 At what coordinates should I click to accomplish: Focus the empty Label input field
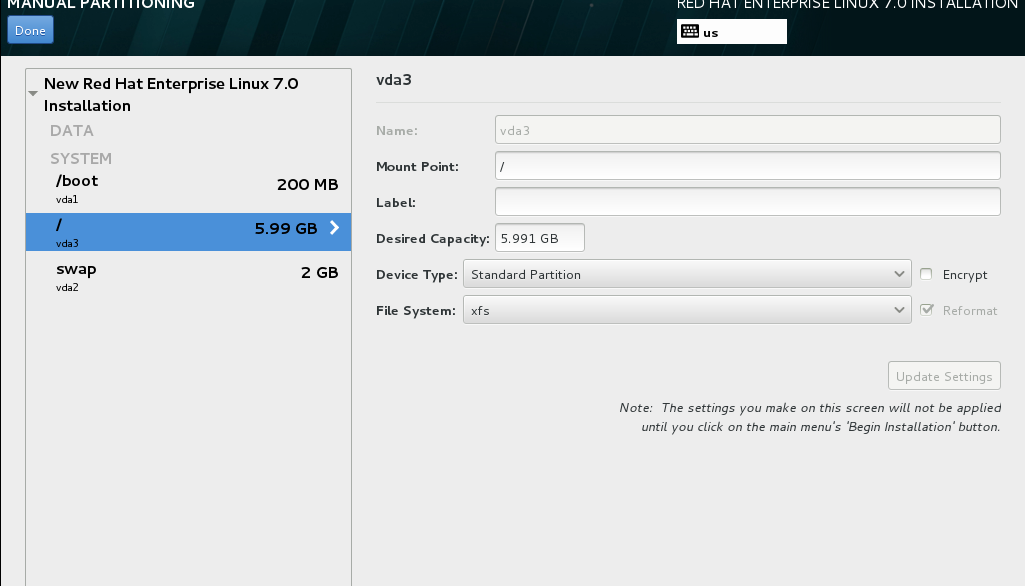tap(747, 201)
